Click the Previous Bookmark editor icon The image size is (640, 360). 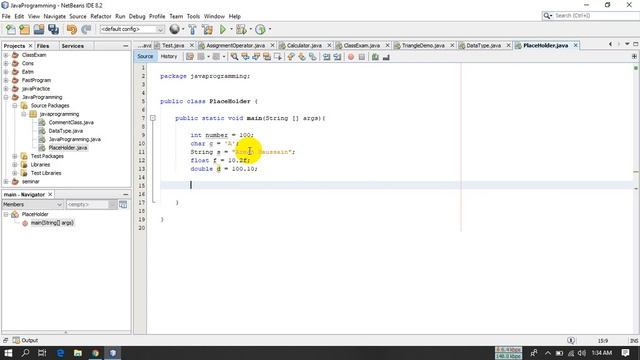pyautogui.click(x=291, y=57)
